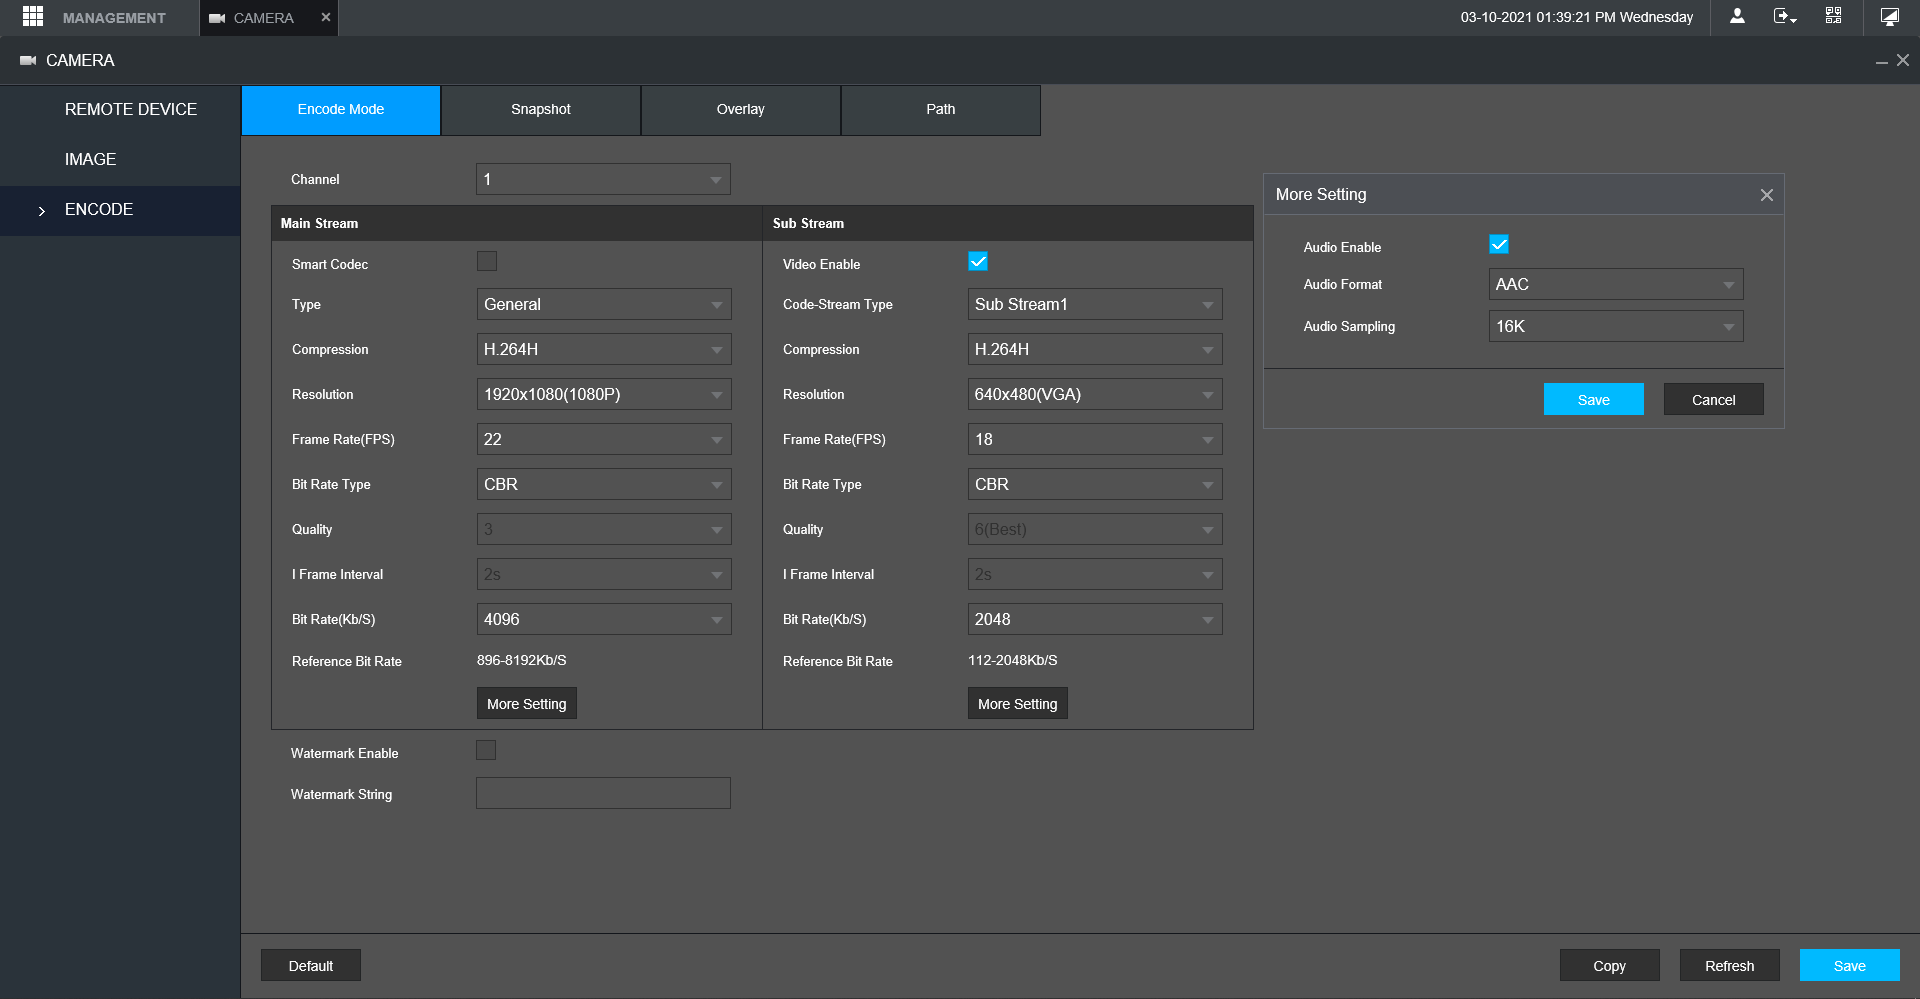Click the chevron beside ENCODE
This screenshot has height=999, width=1920.
[x=41, y=211]
